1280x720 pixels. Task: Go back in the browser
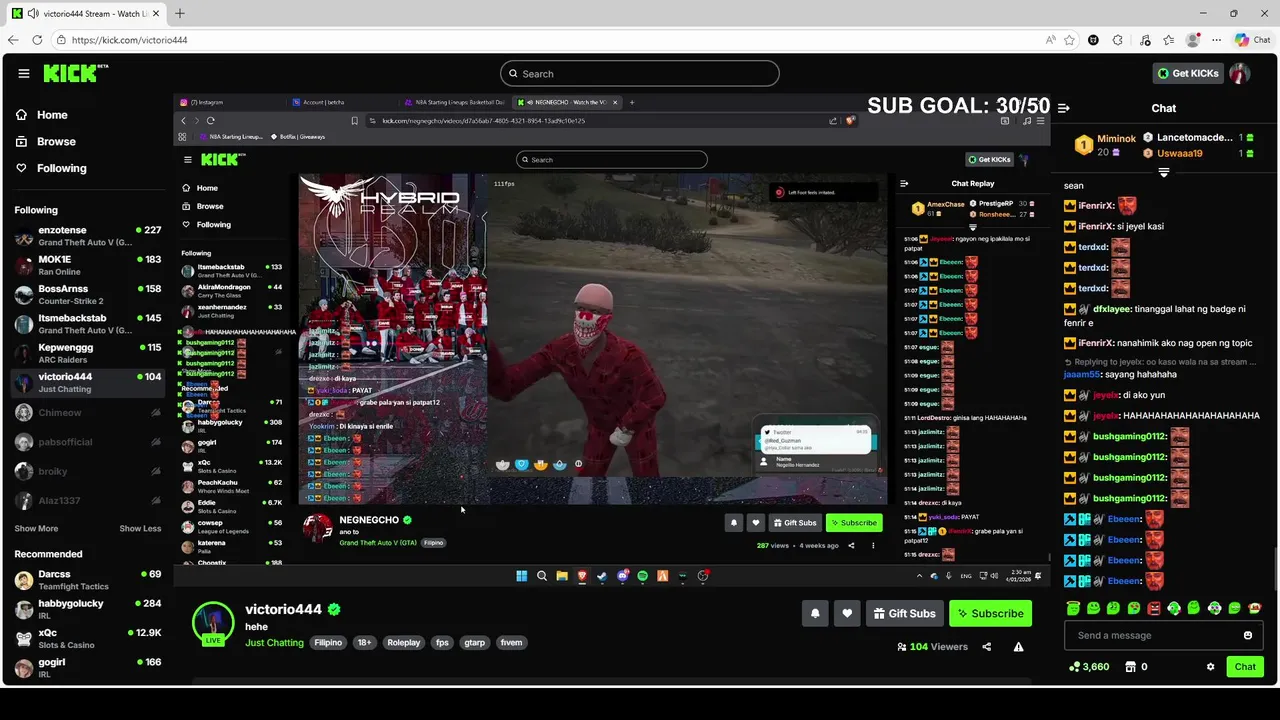tap(13, 40)
